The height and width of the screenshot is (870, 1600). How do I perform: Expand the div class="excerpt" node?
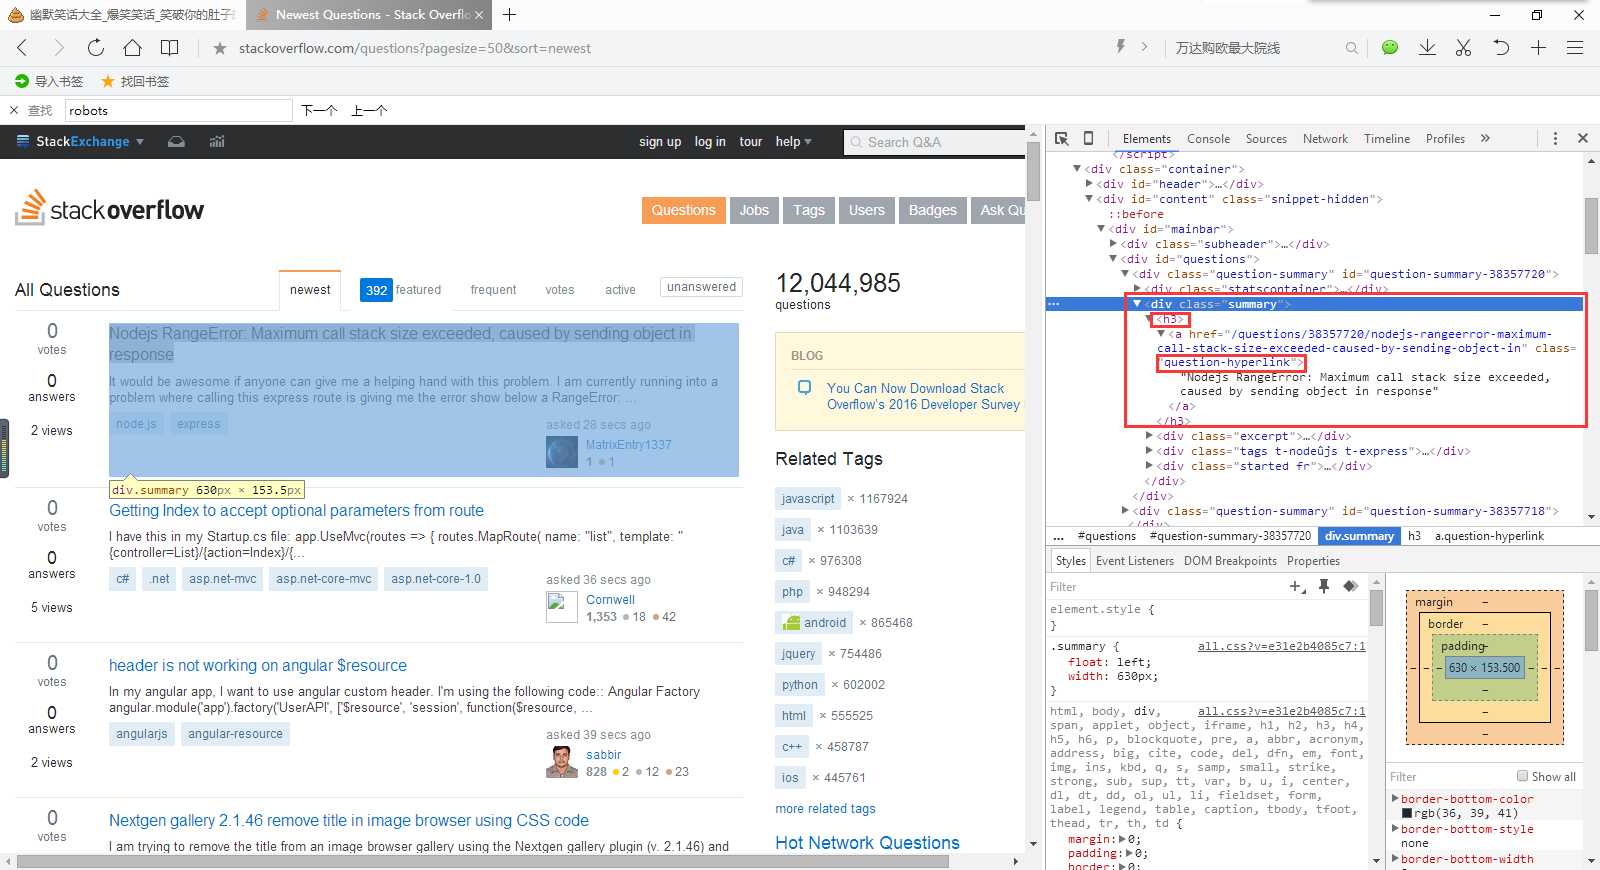1149,436
